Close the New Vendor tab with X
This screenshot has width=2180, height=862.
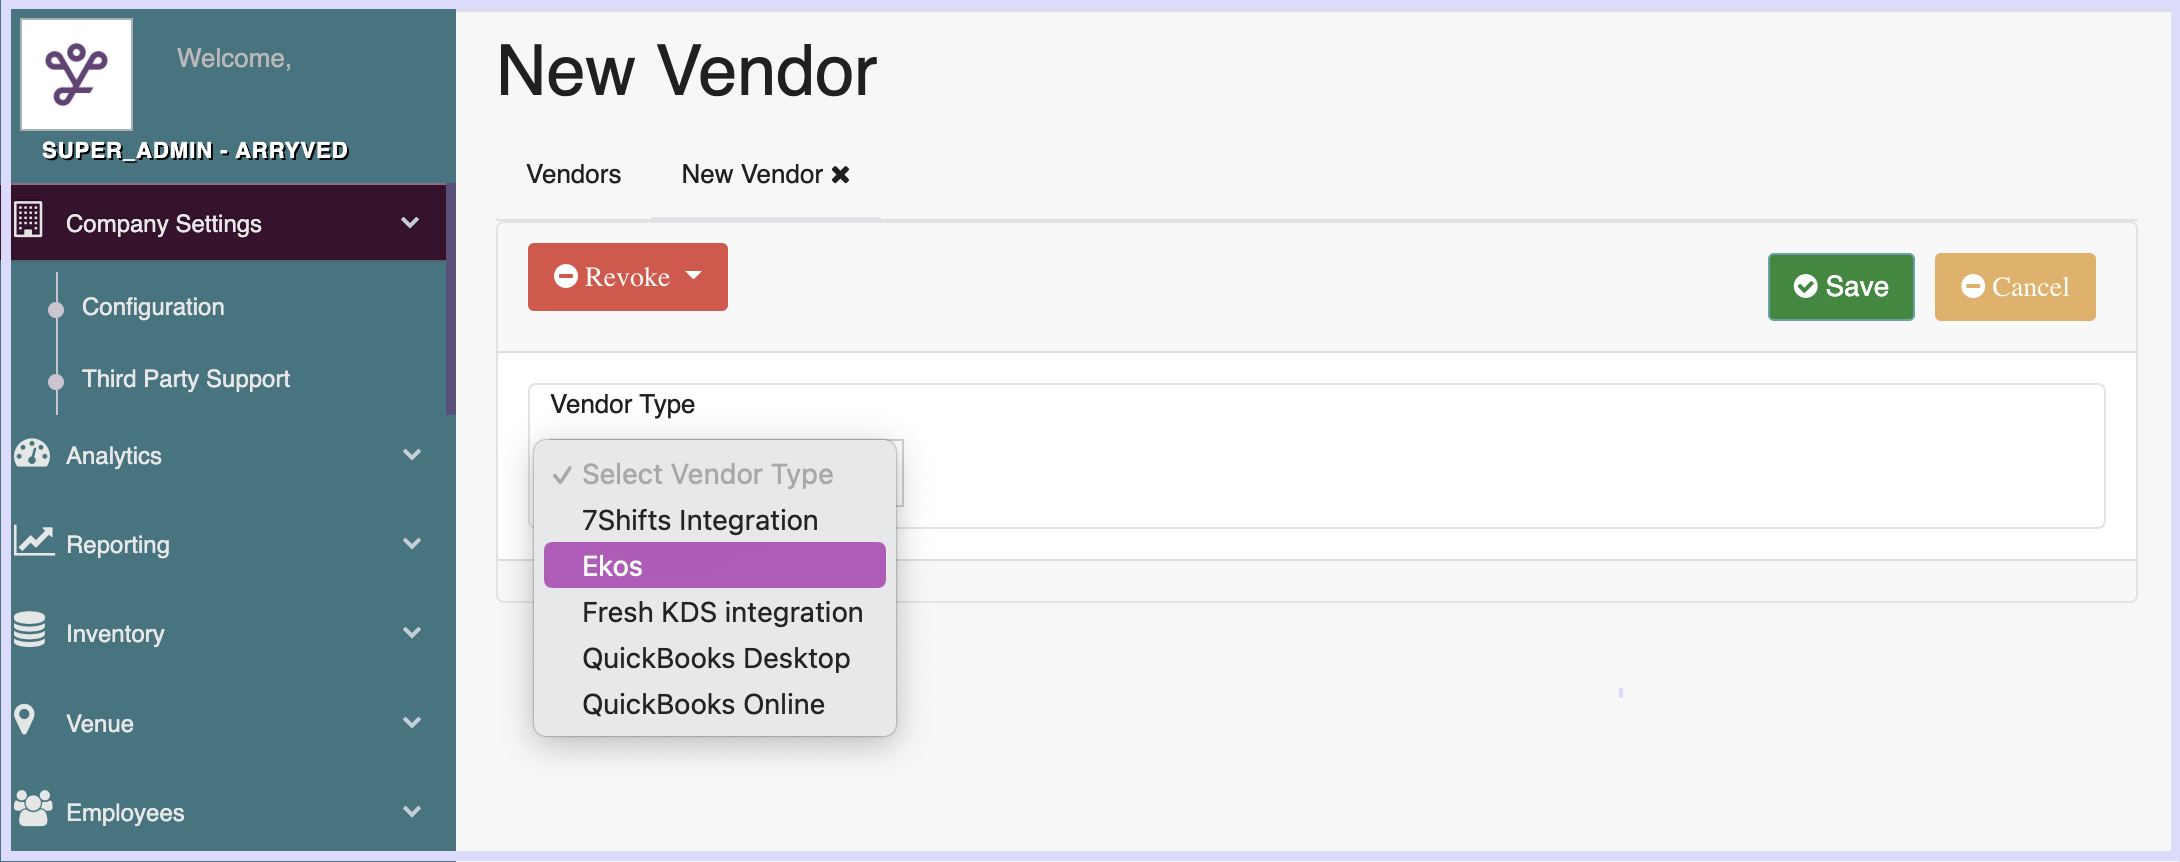(841, 174)
